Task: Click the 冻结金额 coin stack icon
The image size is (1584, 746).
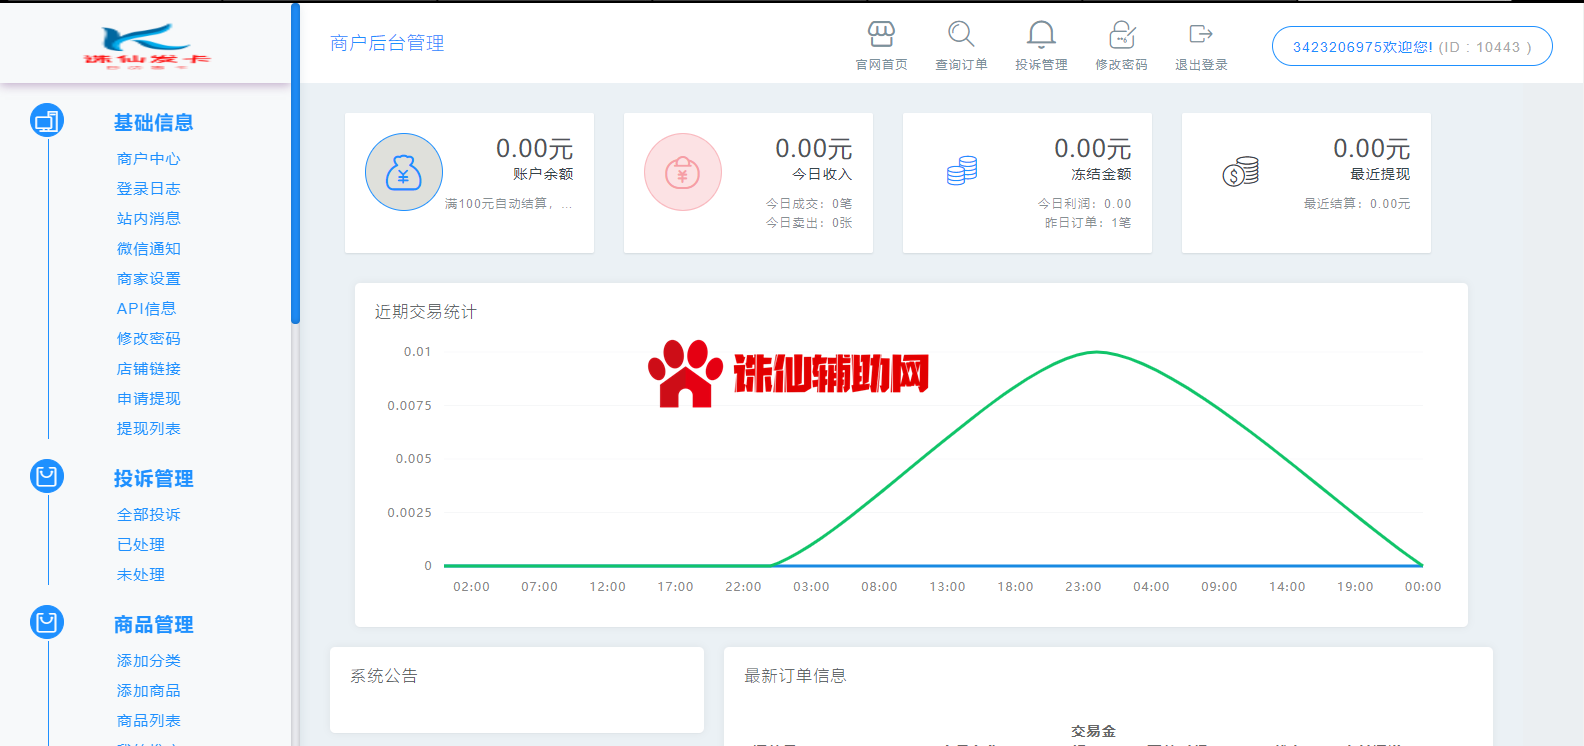Action: click(962, 171)
